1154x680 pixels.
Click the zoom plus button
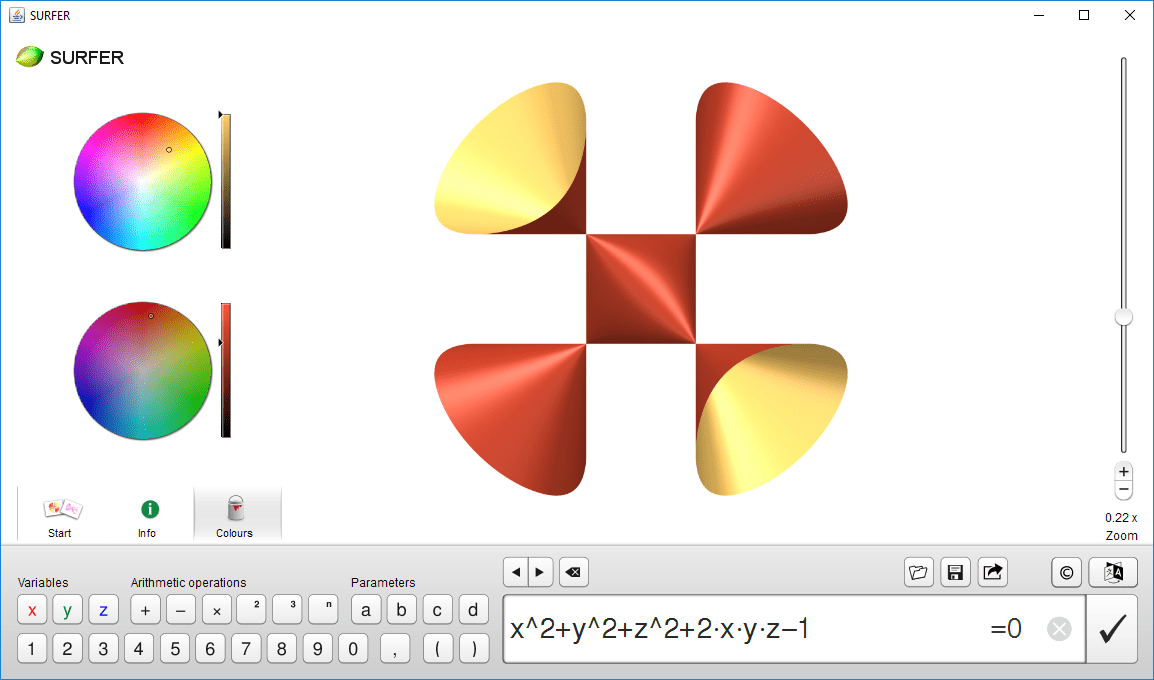[1124, 472]
